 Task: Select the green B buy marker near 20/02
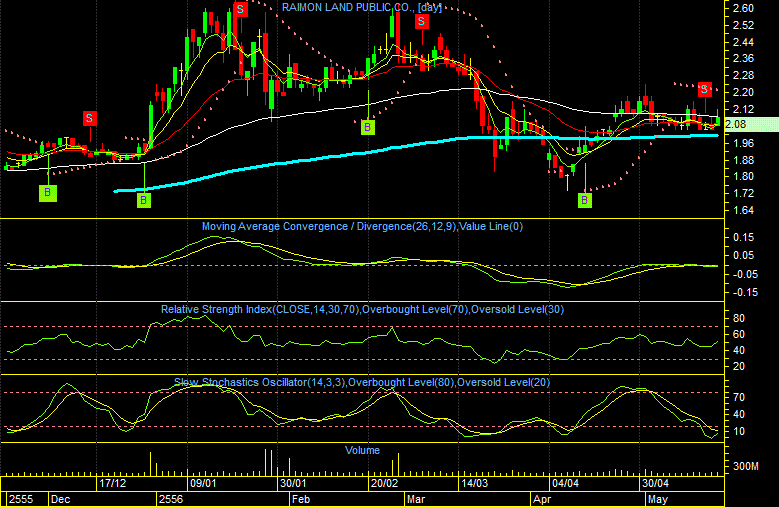[368, 127]
